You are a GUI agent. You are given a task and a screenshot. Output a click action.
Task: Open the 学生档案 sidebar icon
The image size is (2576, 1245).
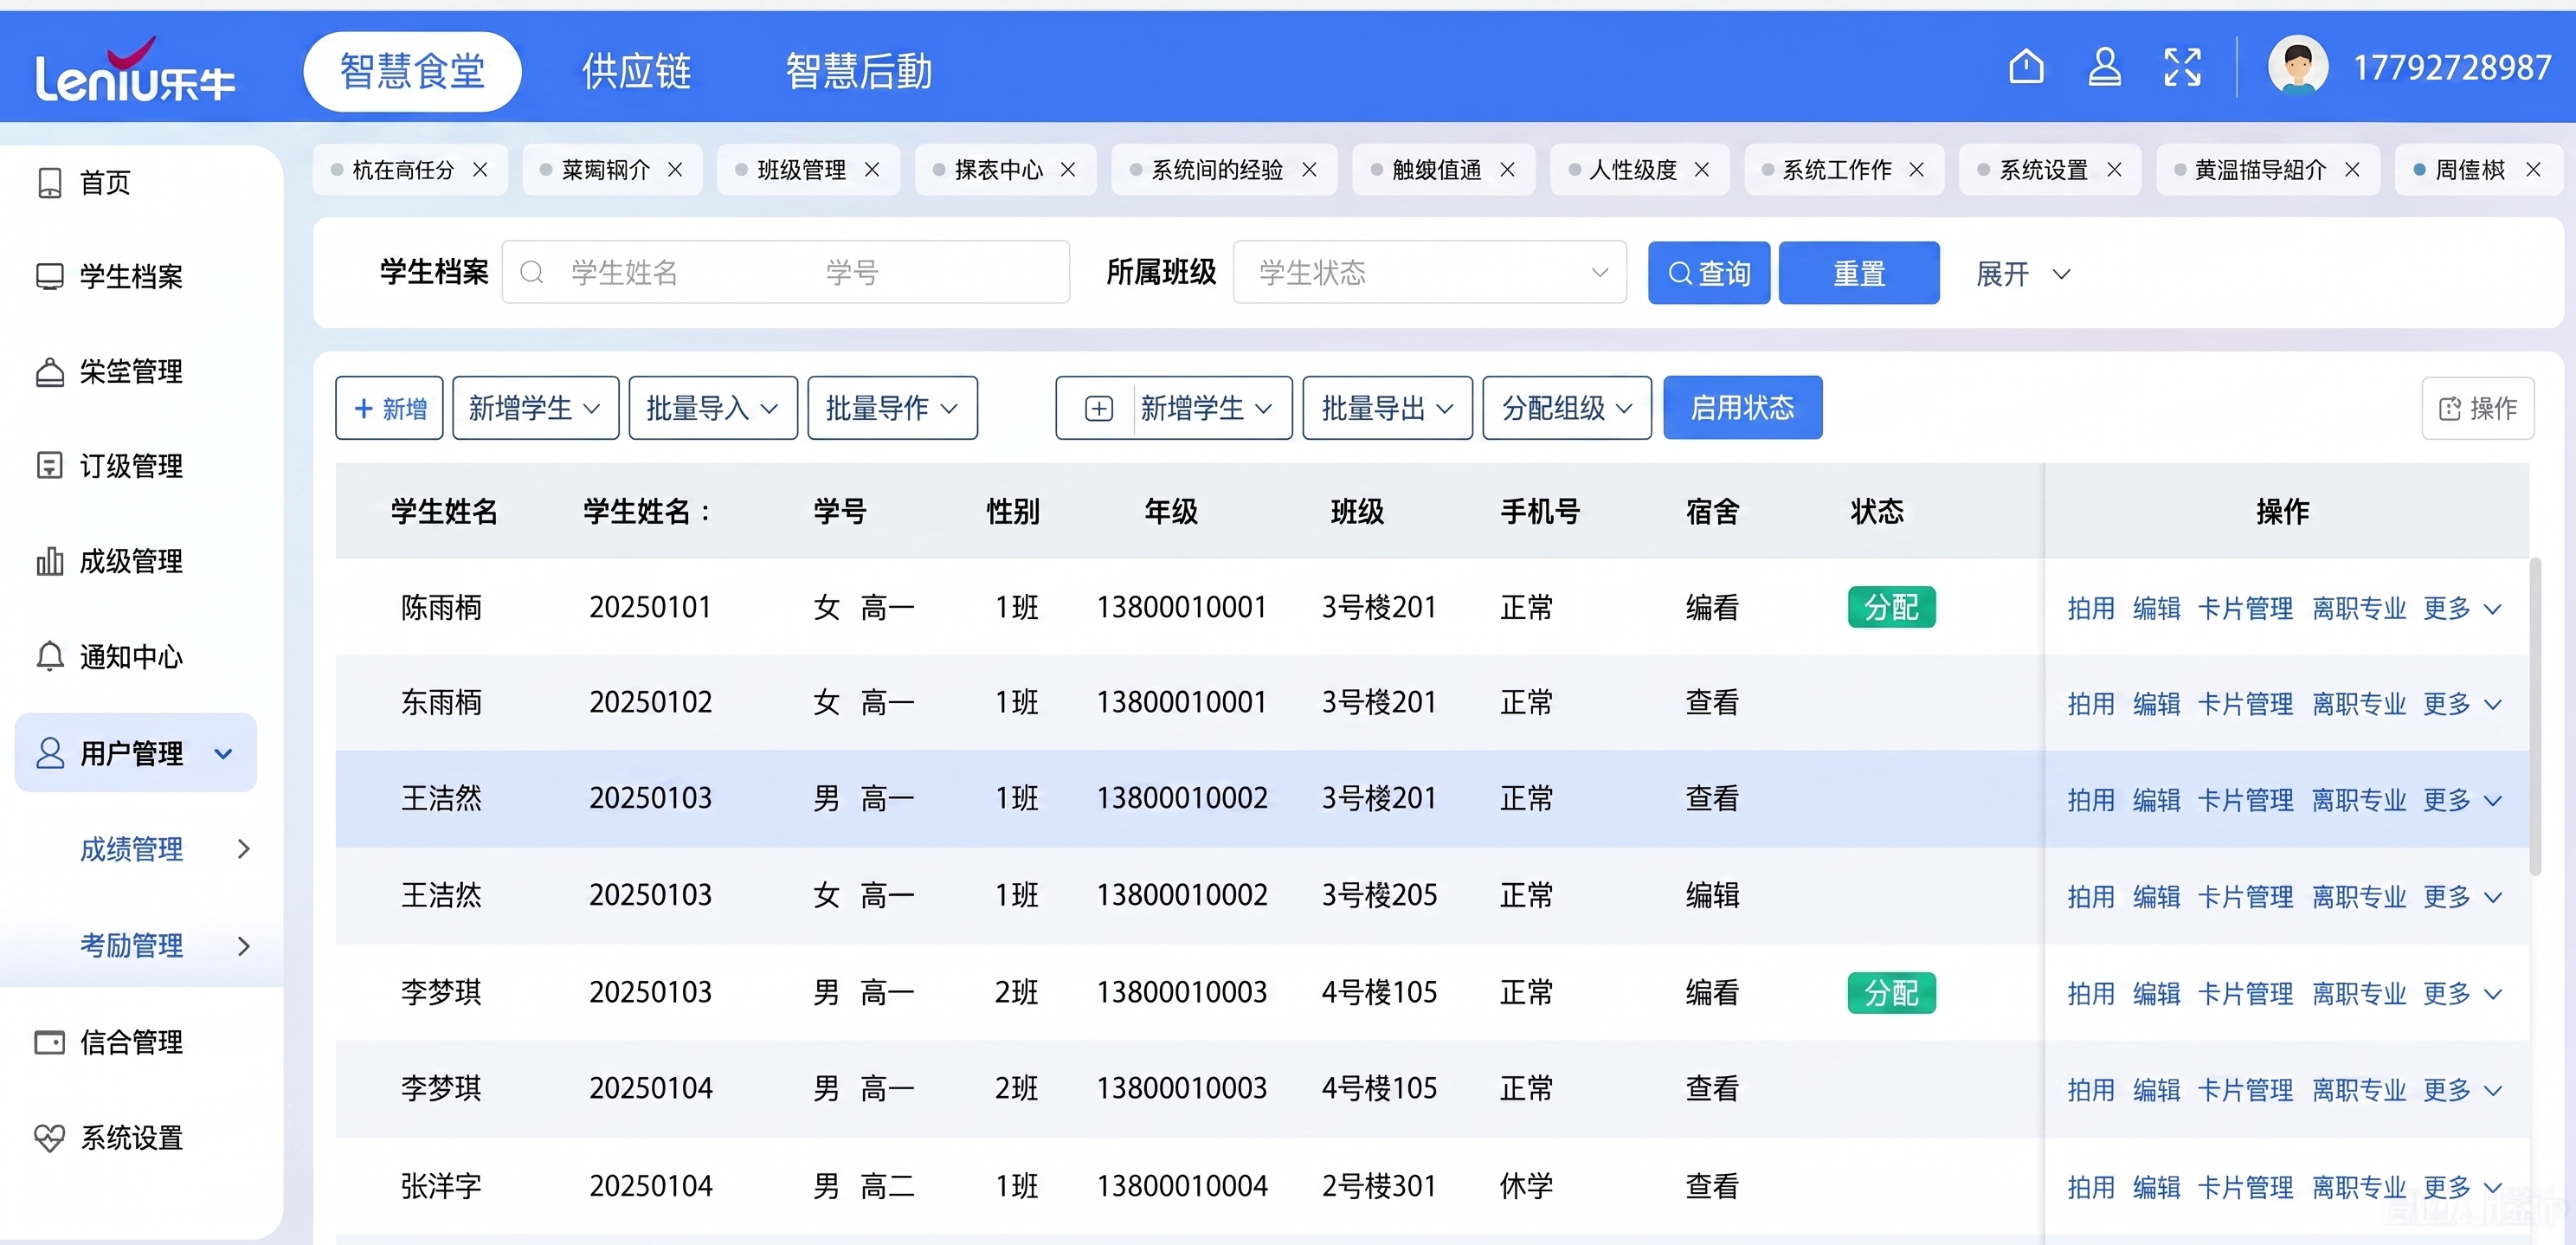click(49, 276)
